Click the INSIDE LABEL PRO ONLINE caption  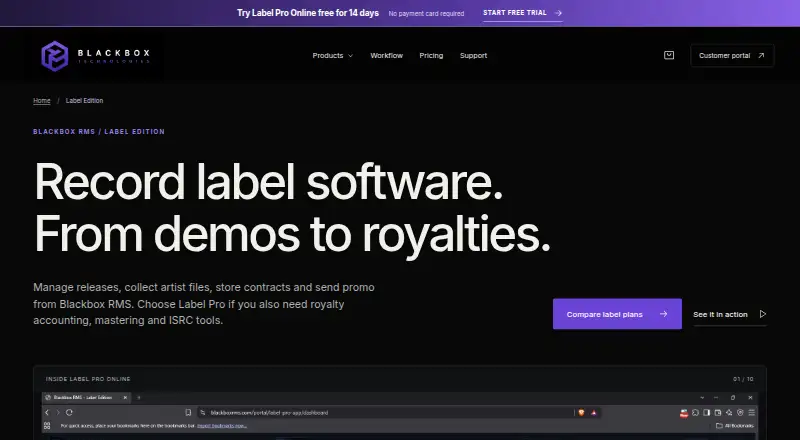point(88,379)
